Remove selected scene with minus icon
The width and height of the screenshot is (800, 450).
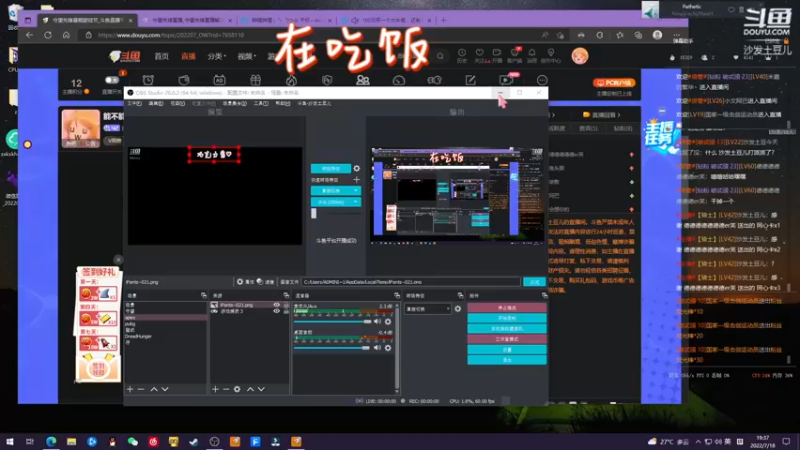coord(141,389)
